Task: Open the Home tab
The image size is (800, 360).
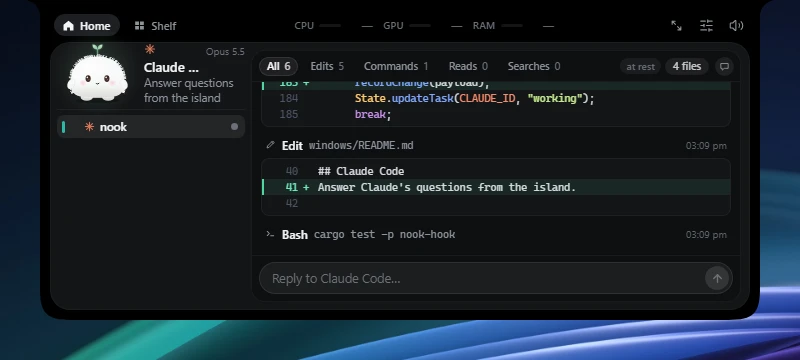Action: [x=87, y=25]
